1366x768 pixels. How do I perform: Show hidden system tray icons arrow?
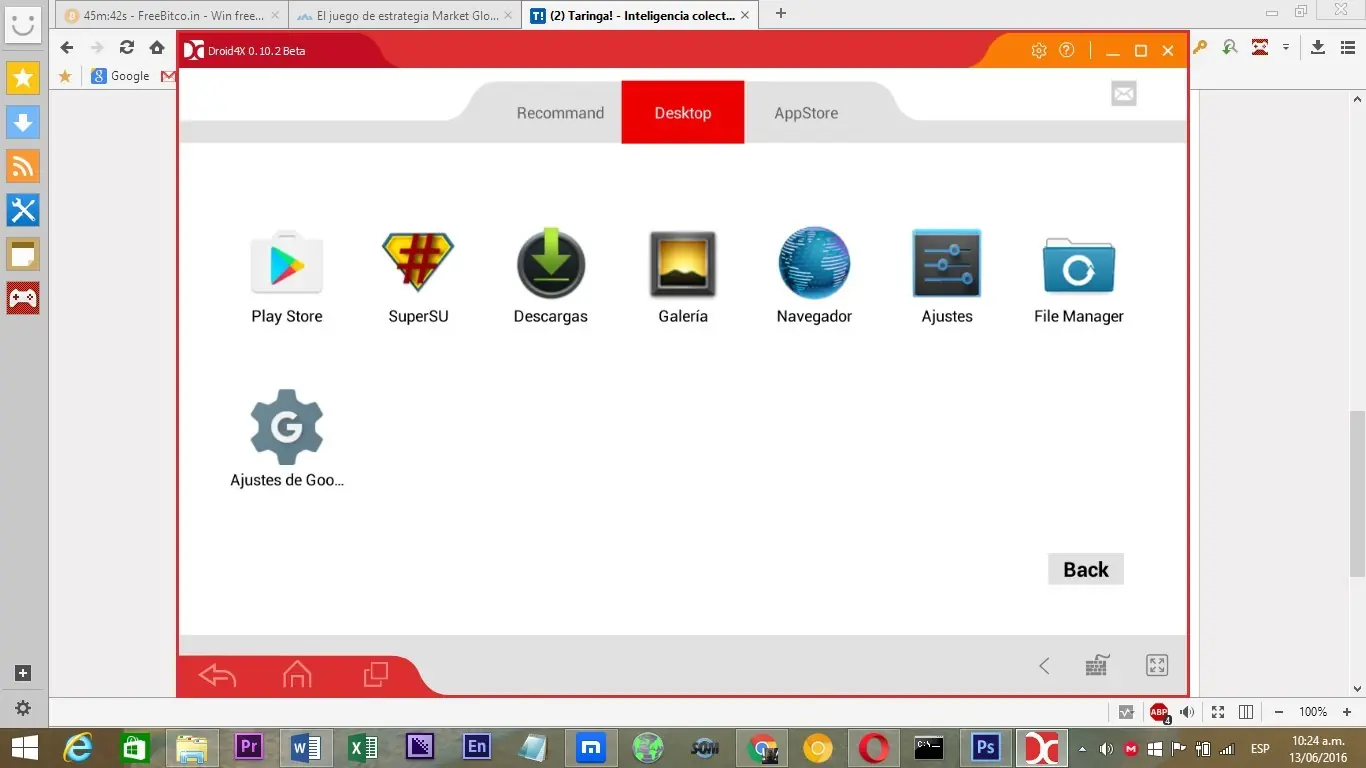coord(1083,748)
